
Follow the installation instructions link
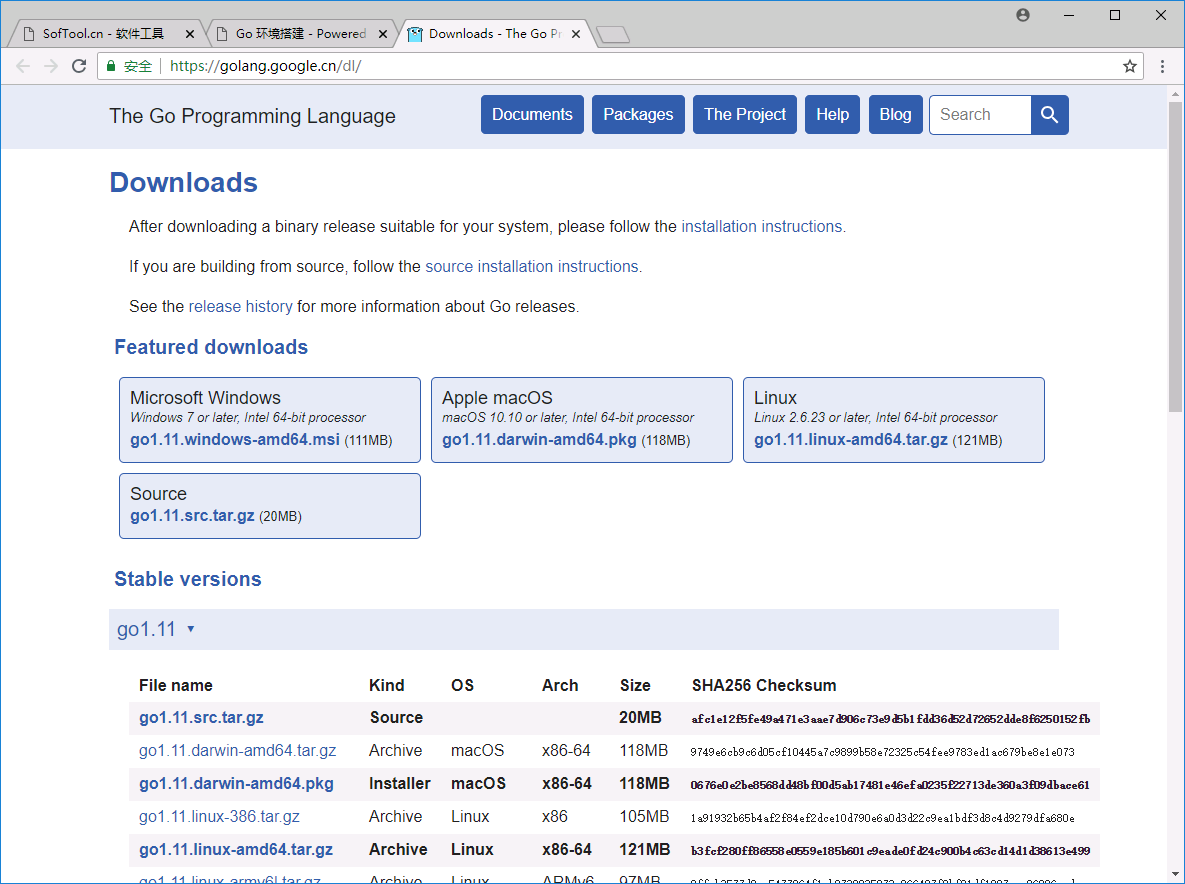click(x=762, y=227)
